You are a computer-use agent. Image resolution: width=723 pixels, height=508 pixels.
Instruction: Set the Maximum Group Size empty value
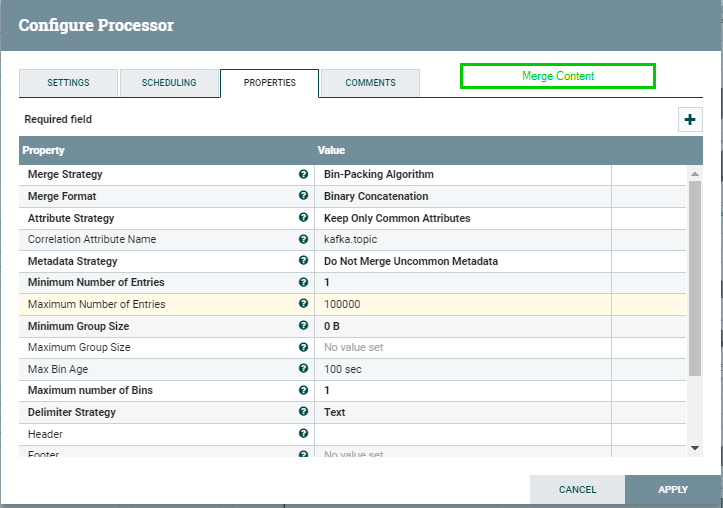point(462,348)
